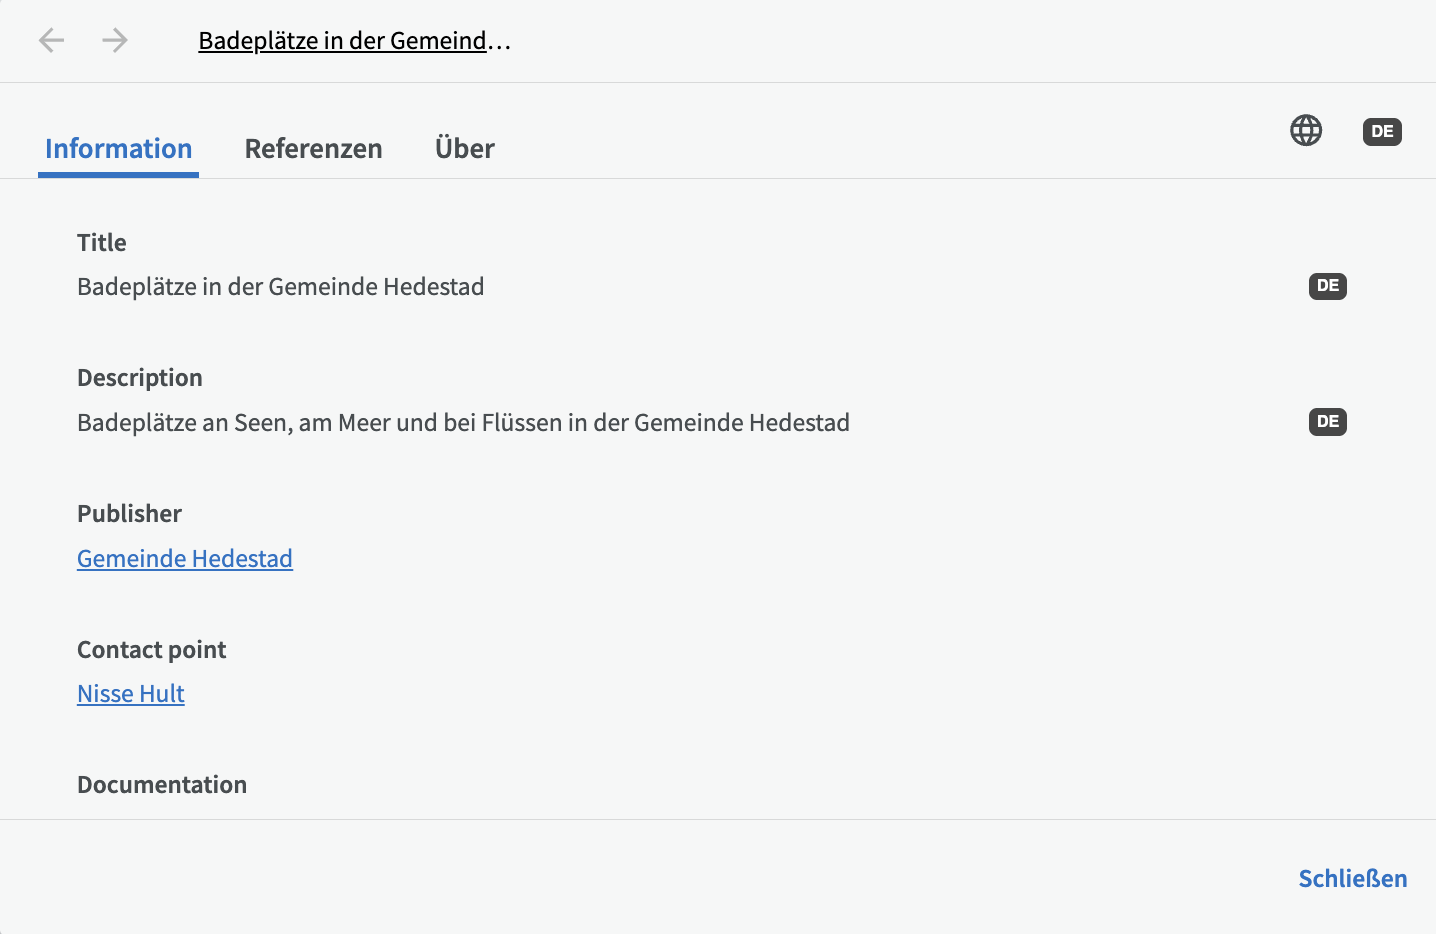Click the Badeplätze in der Gemeind… breadcrumb

pyautogui.click(x=354, y=41)
